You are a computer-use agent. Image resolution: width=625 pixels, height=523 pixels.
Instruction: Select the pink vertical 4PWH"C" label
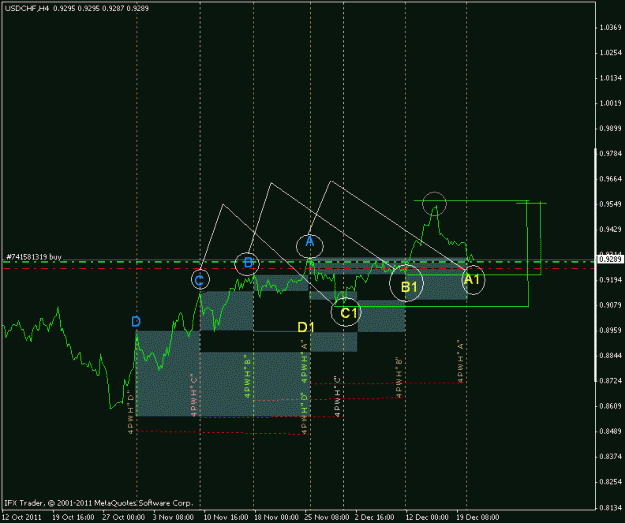tap(194, 395)
